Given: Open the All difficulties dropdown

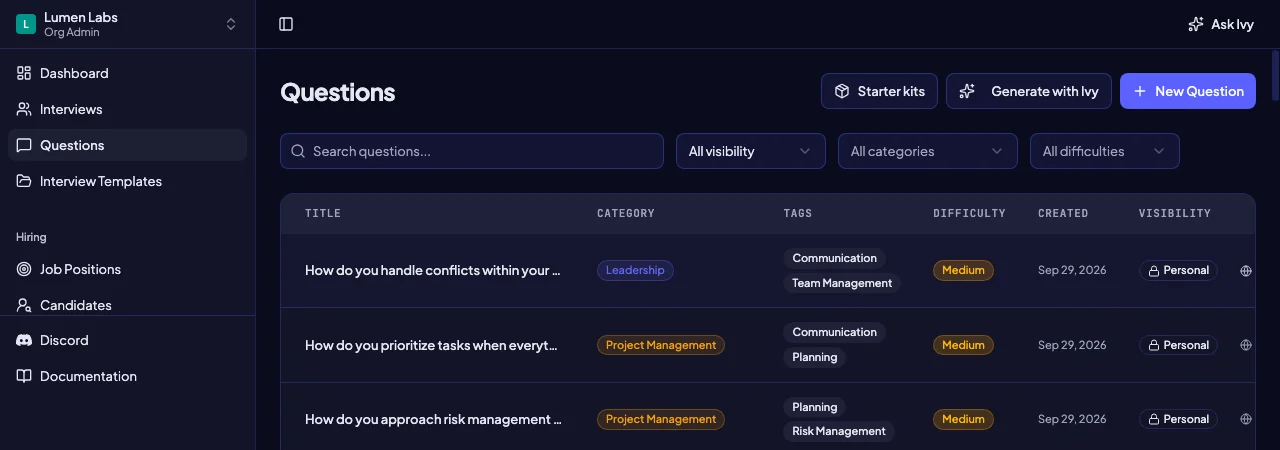Looking at the screenshot, I should point(1105,151).
